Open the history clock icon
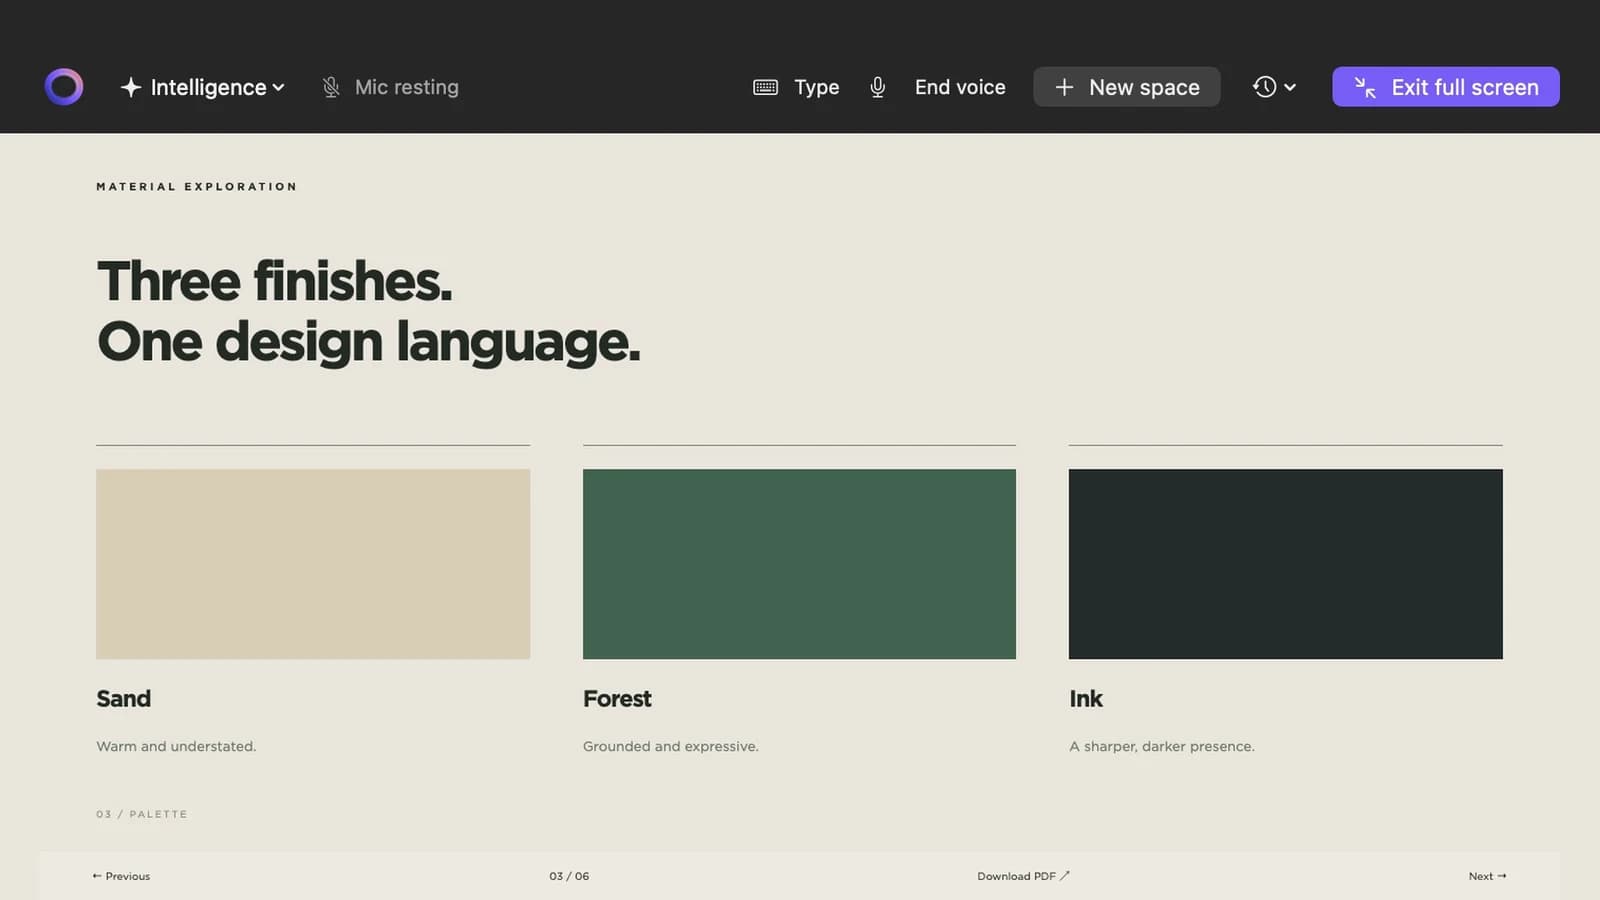Image resolution: width=1600 pixels, height=900 pixels. (1264, 87)
